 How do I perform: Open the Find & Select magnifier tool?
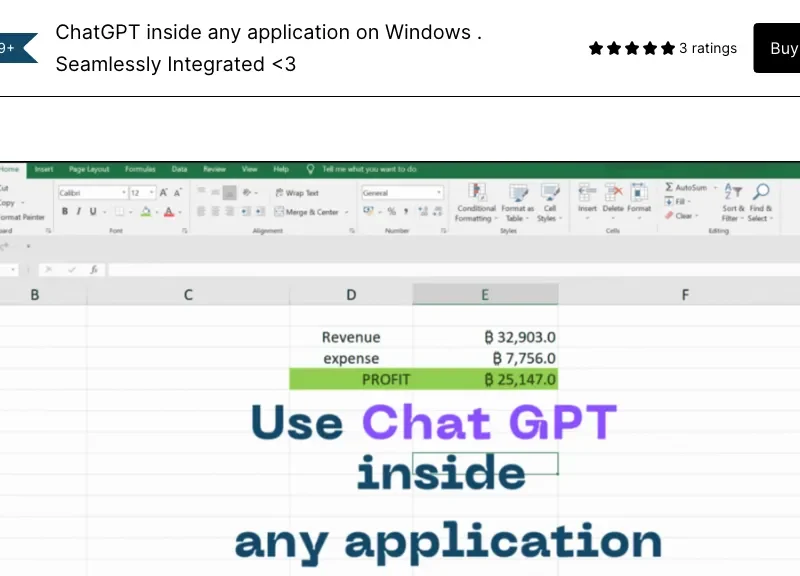point(761,203)
